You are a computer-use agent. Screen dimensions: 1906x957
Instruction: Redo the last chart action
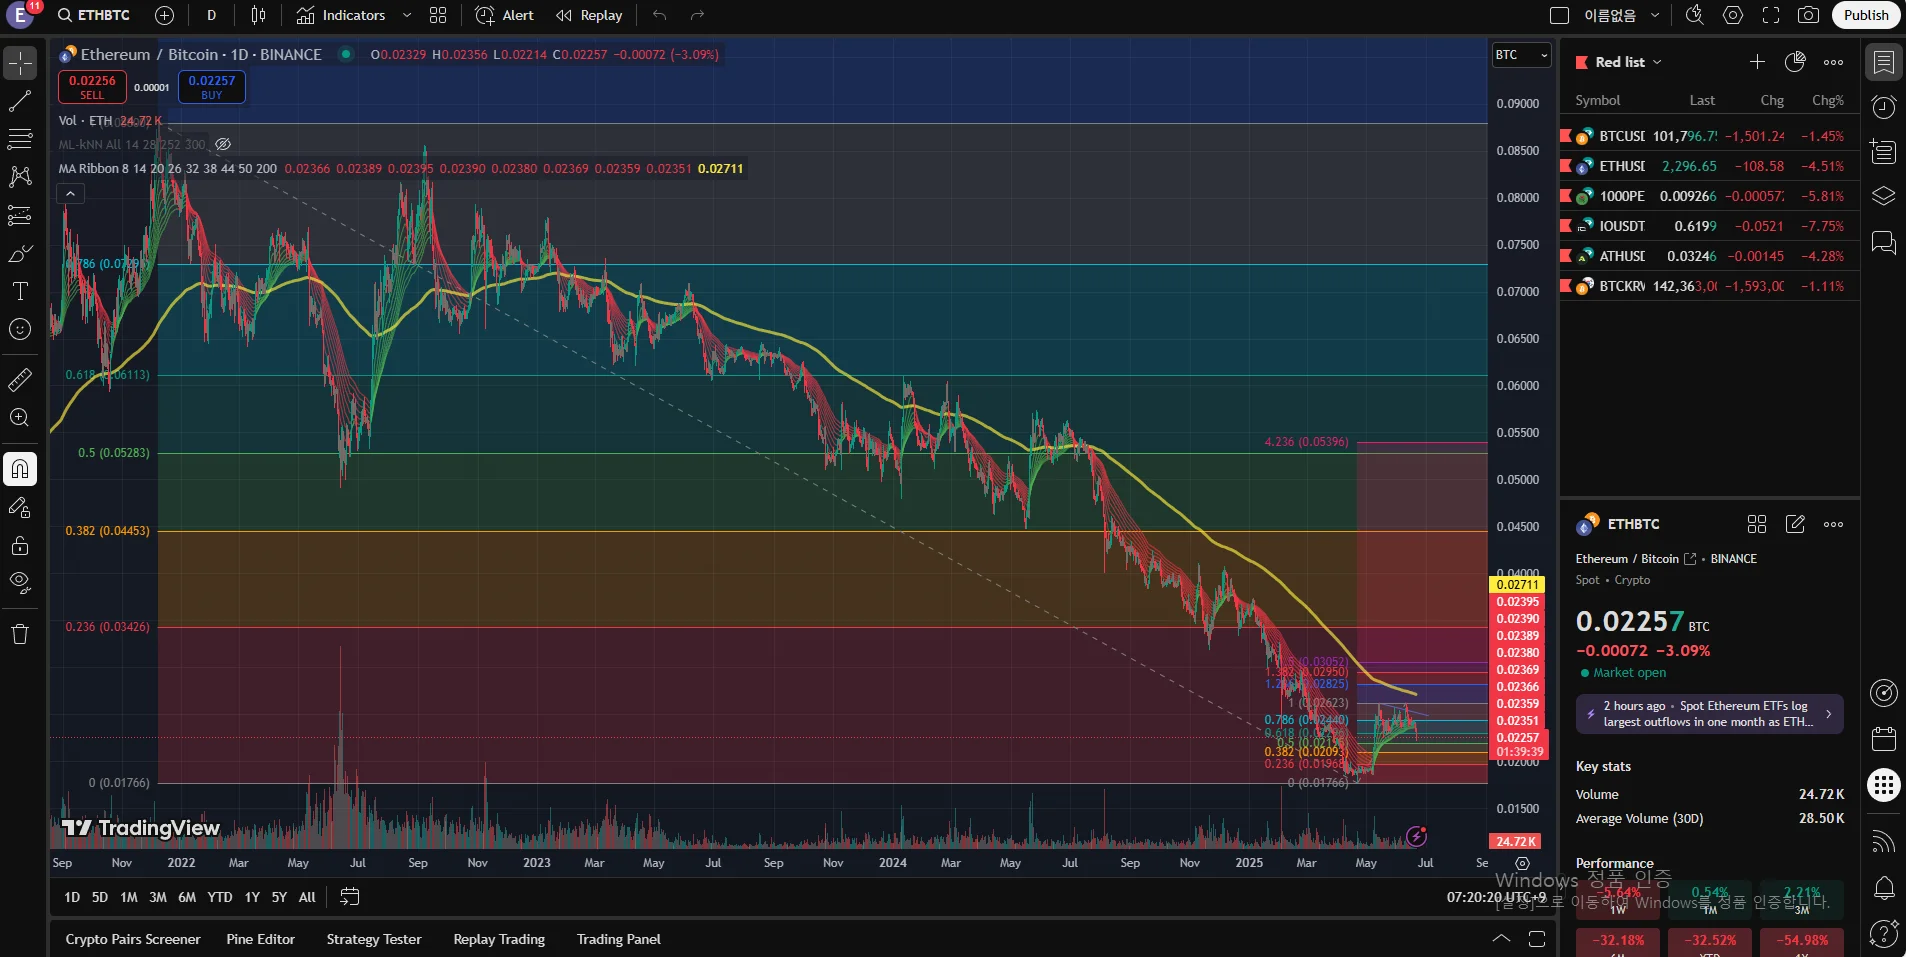(698, 15)
